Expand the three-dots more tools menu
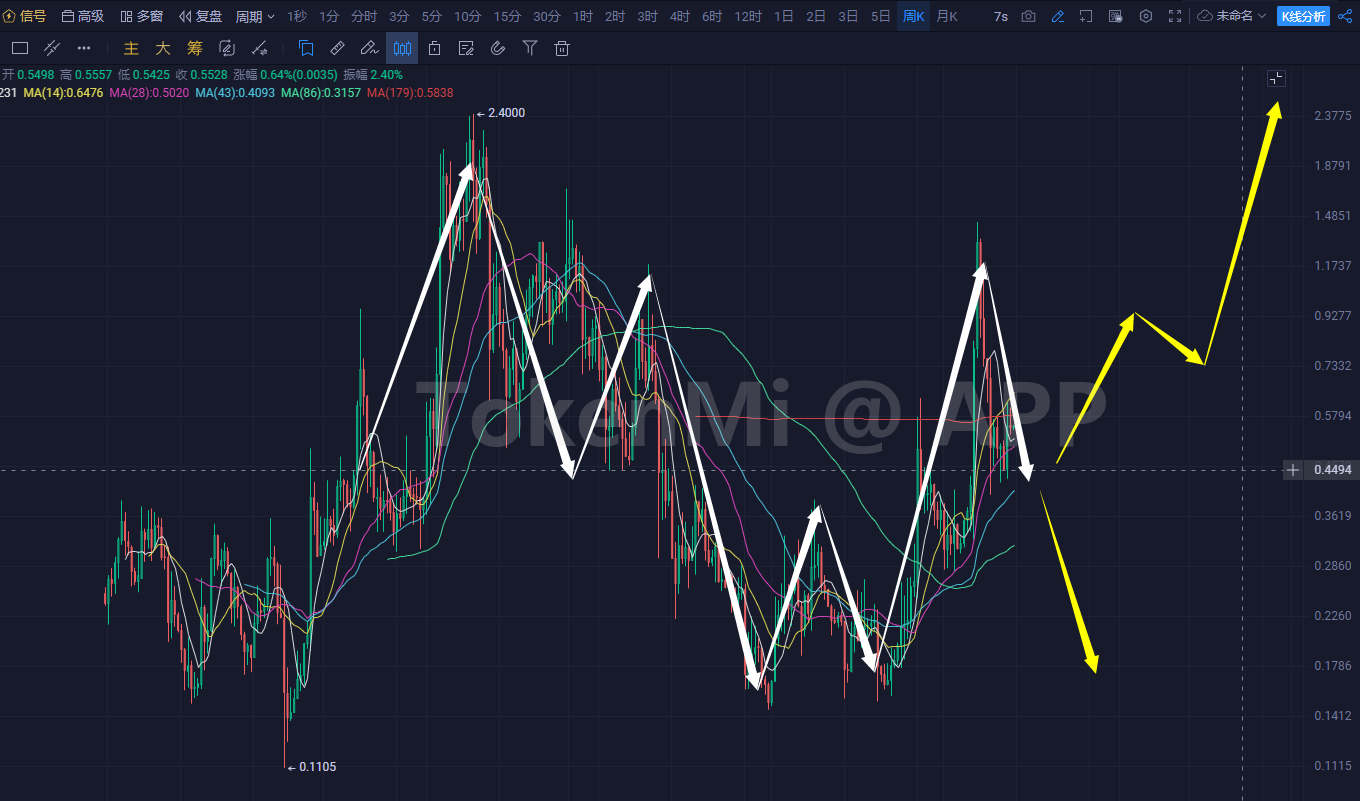Viewport: 1360px width, 801px height. coord(84,48)
